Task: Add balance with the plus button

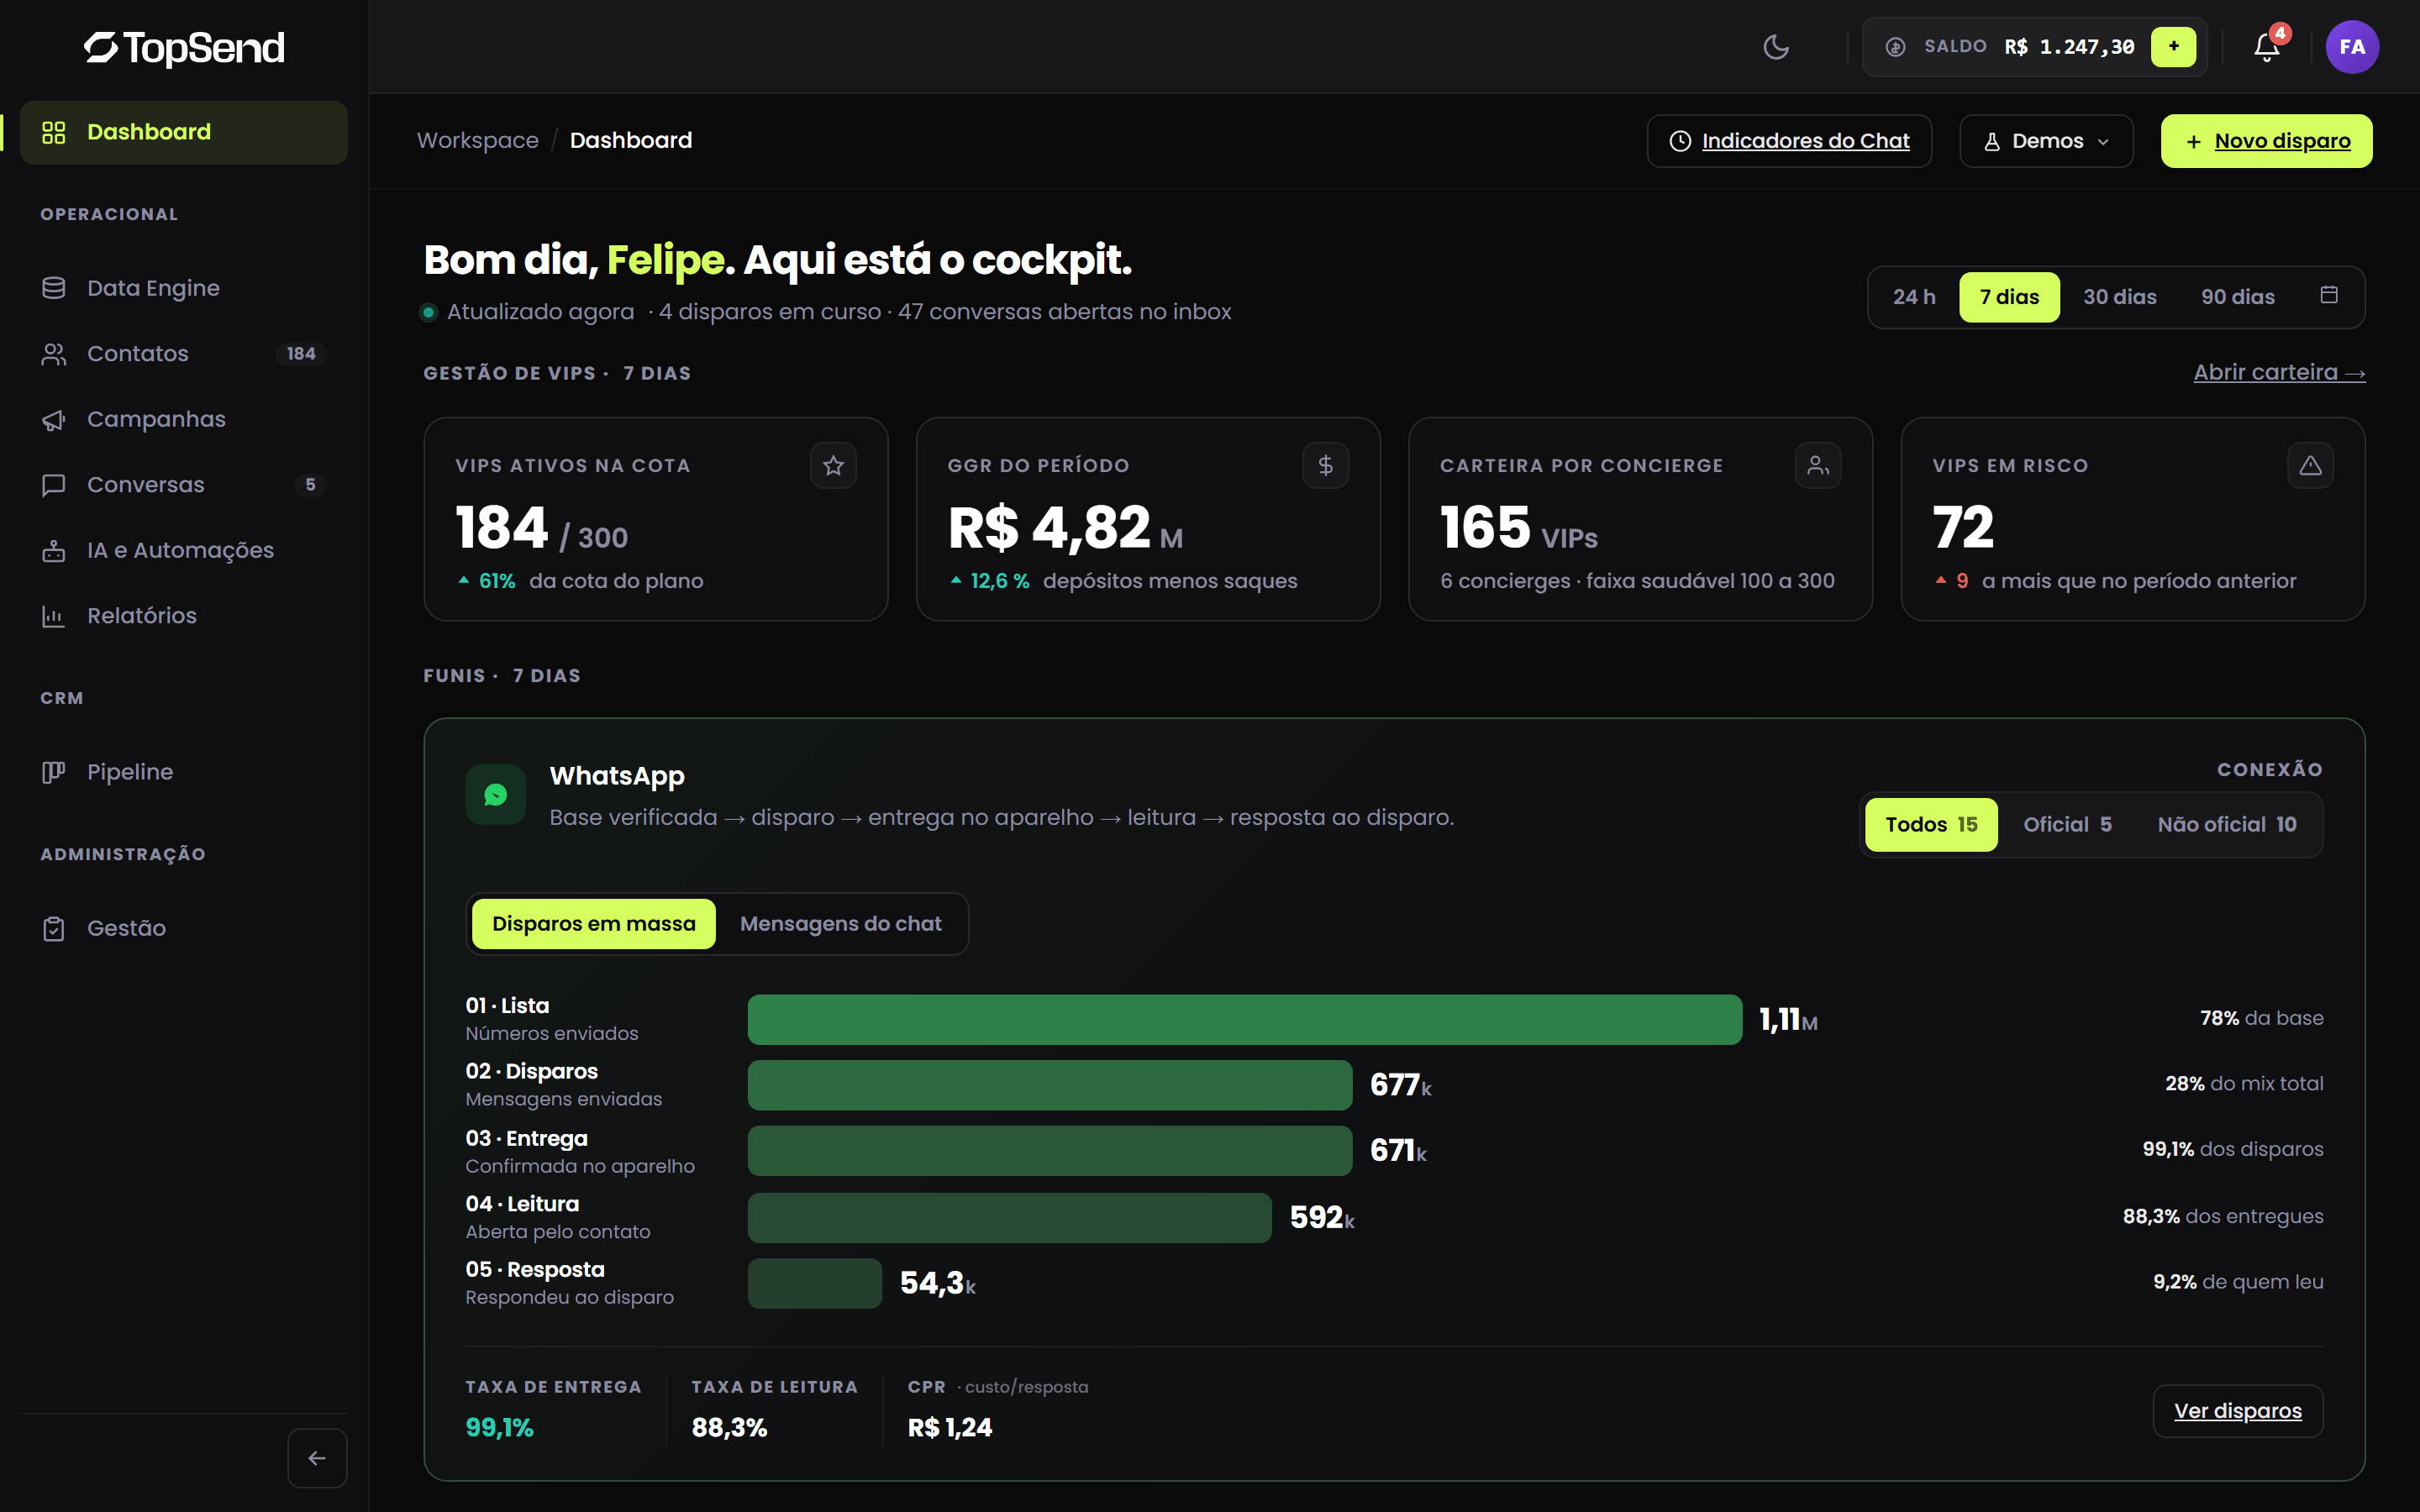Action: pyautogui.click(x=2174, y=47)
